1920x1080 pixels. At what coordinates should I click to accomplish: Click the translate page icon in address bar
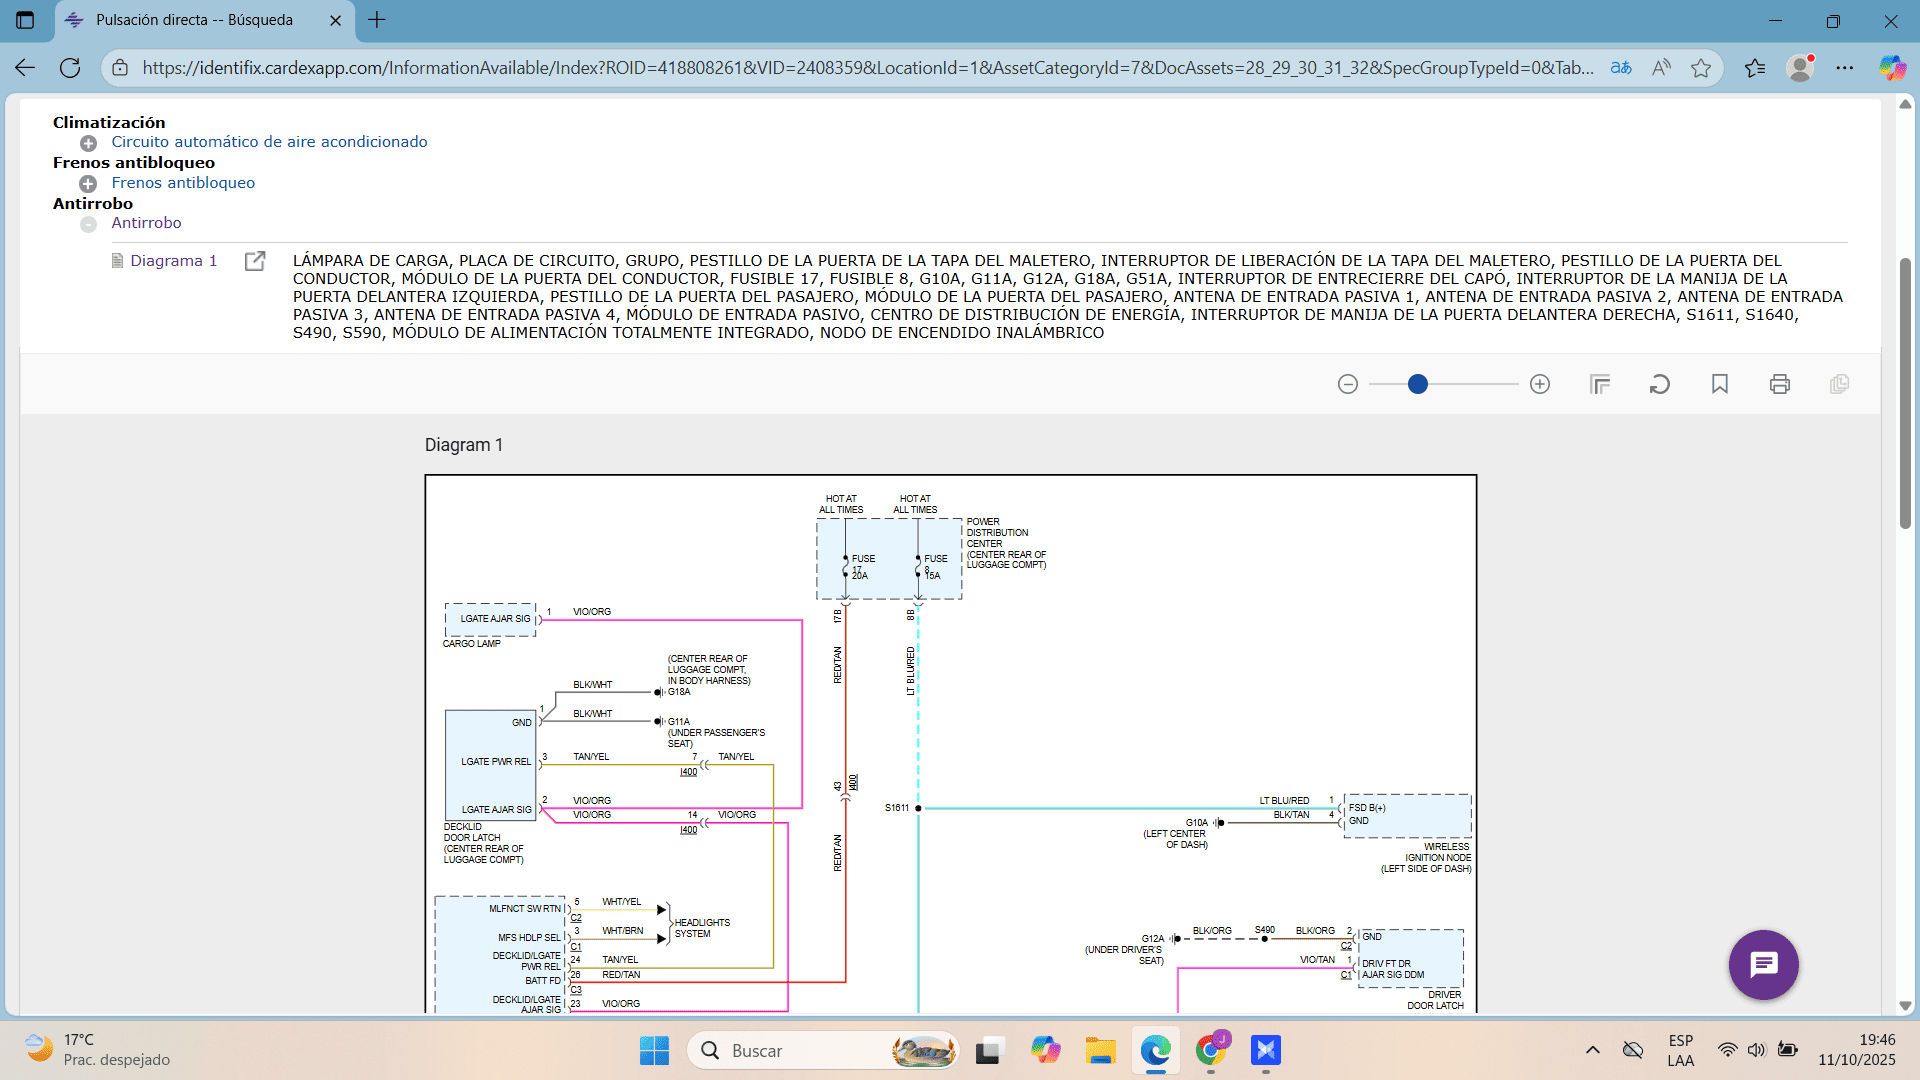[1621, 67]
